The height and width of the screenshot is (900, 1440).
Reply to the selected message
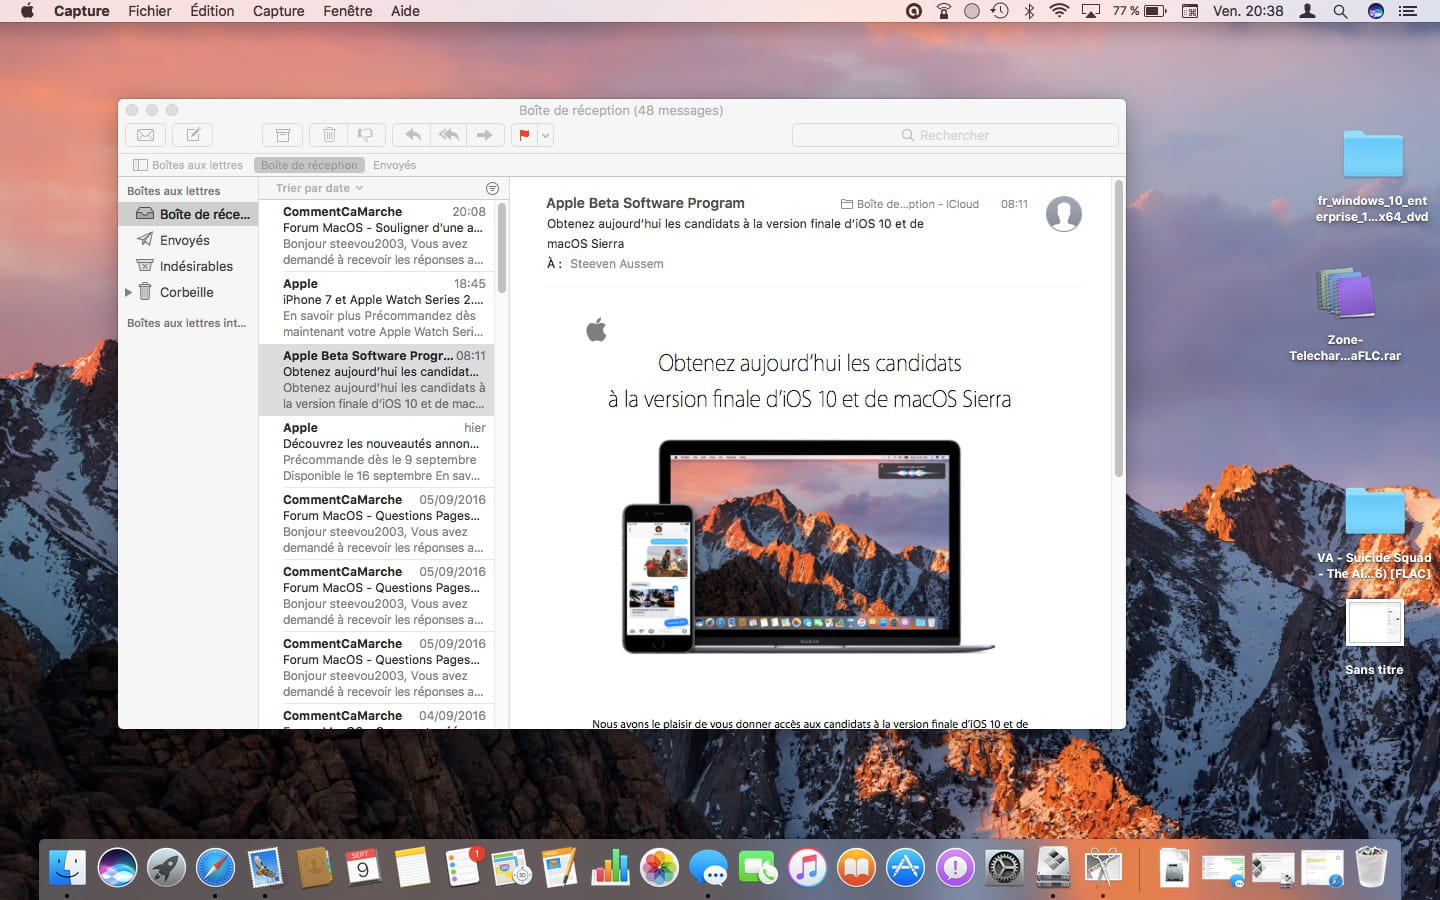click(x=412, y=135)
